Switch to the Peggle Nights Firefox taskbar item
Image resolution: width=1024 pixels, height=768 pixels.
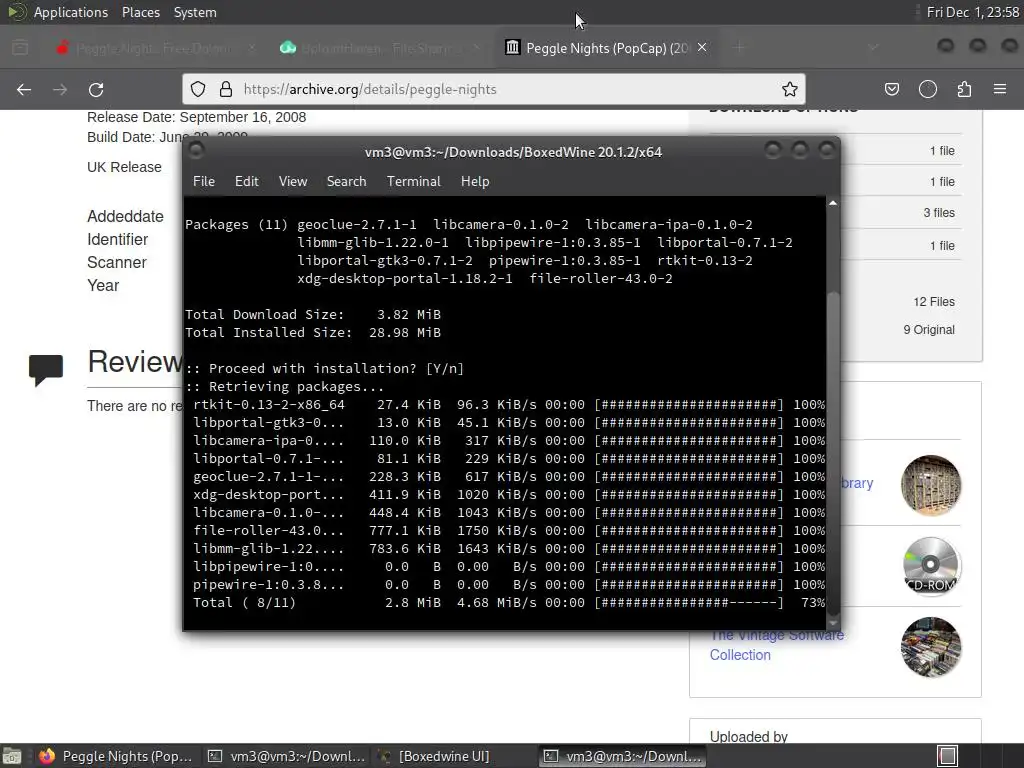116,756
